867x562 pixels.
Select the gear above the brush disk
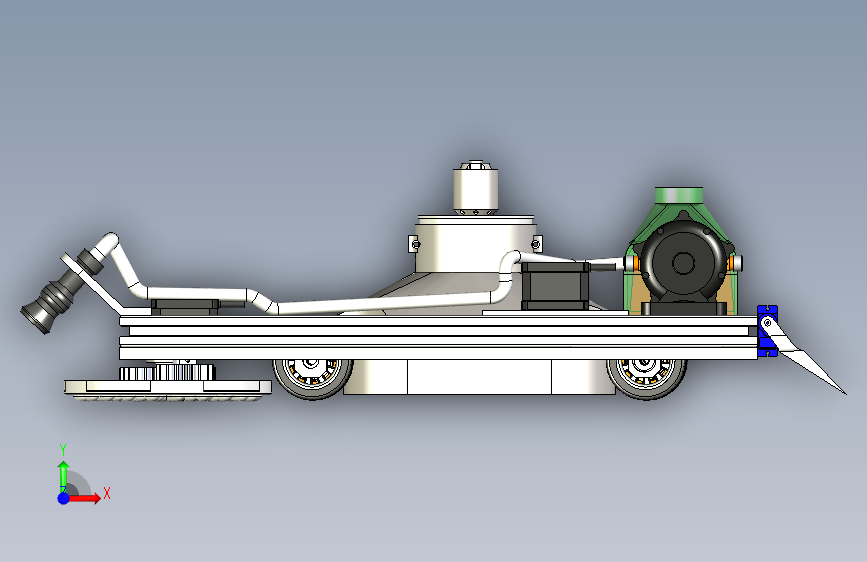(167, 371)
